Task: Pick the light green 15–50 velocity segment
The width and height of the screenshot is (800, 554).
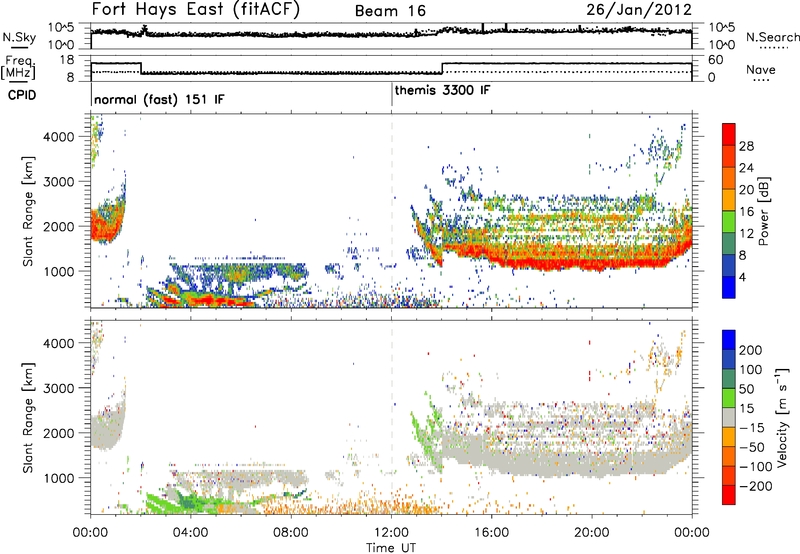Action: (x=729, y=398)
